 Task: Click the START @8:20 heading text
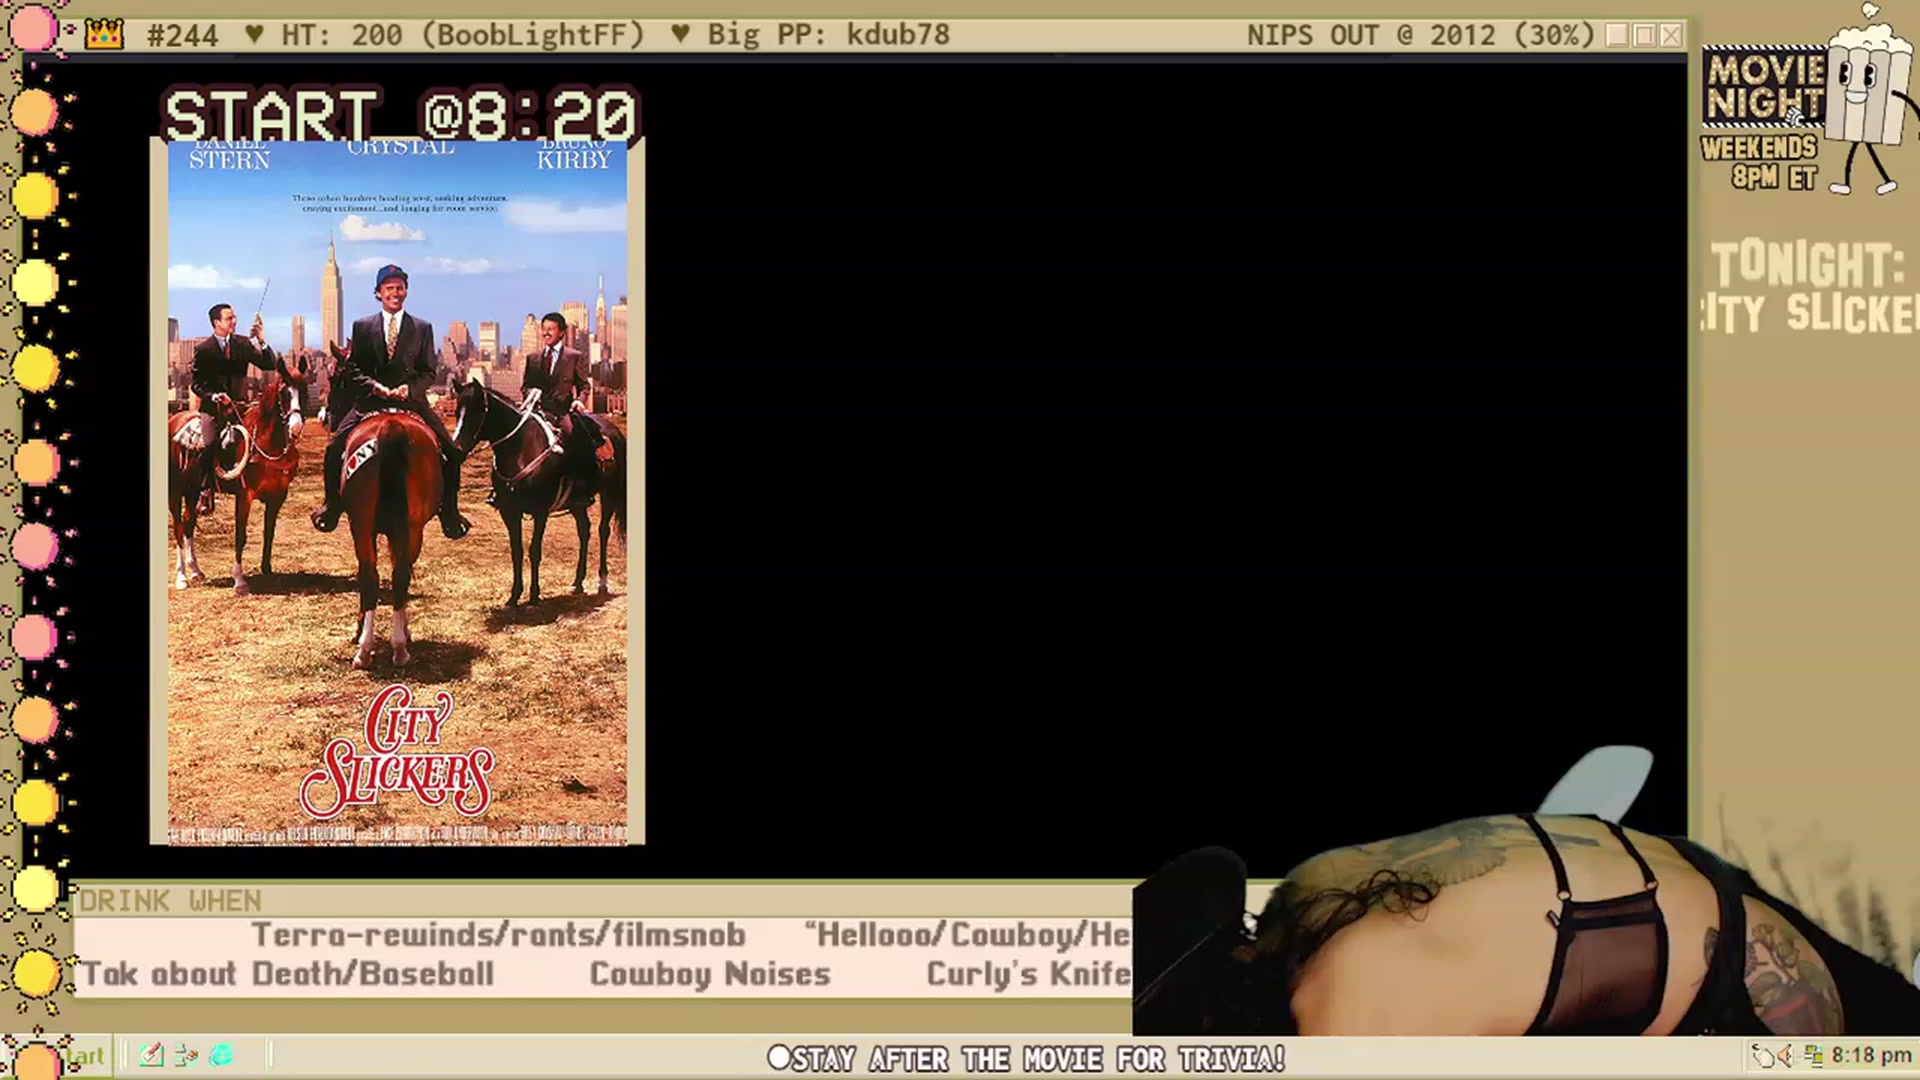coord(400,116)
